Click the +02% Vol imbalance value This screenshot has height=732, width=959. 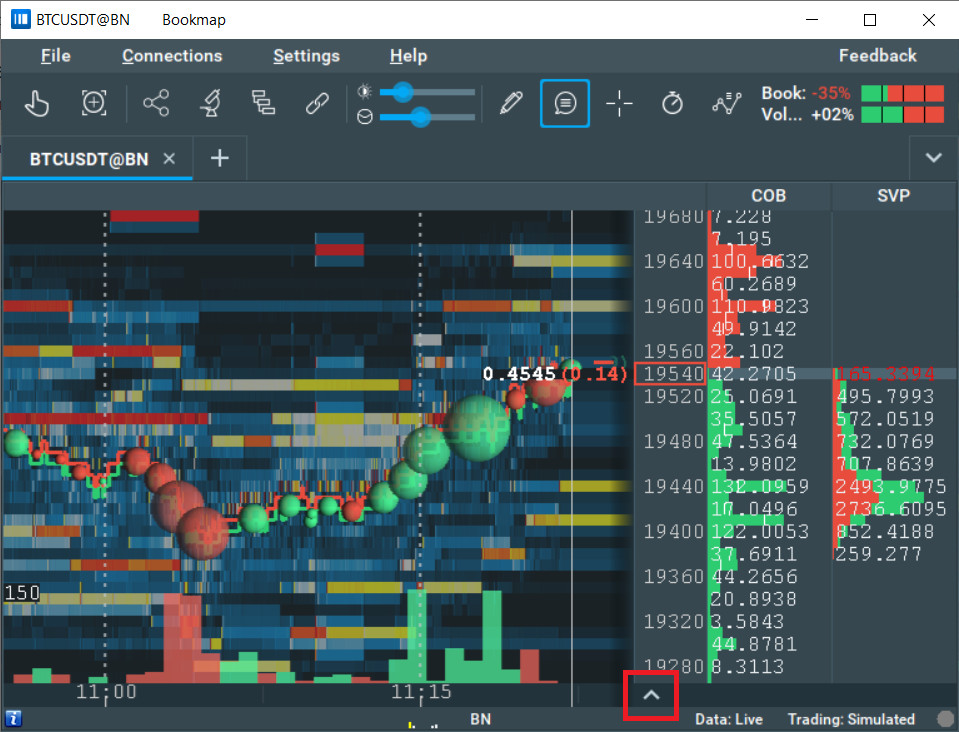click(x=832, y=114)
